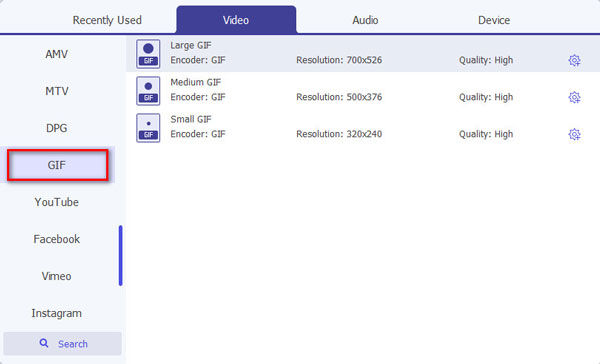The width and height of the screenshot is (600, 364).
Task: Select Vimeo in the format list
Action: pyautogui.click(x=57, y=276)
